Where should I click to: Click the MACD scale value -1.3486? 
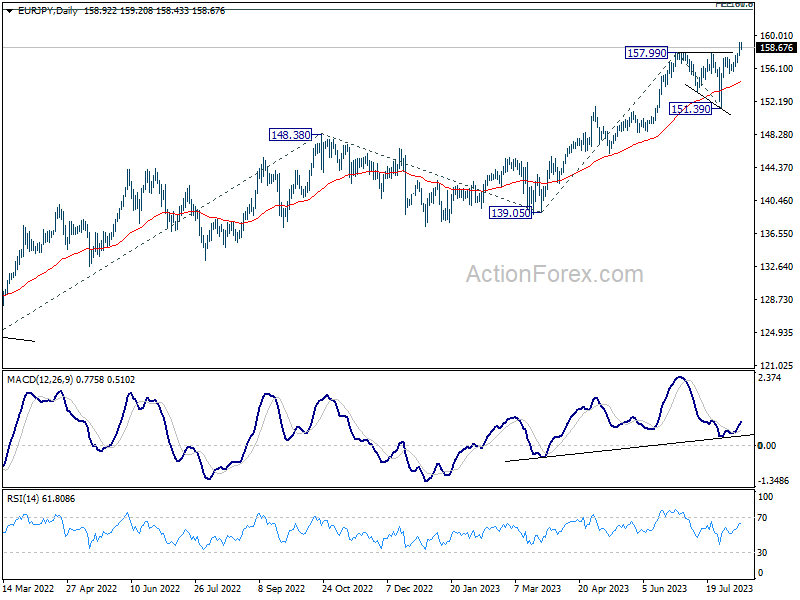tap(773, 481)
